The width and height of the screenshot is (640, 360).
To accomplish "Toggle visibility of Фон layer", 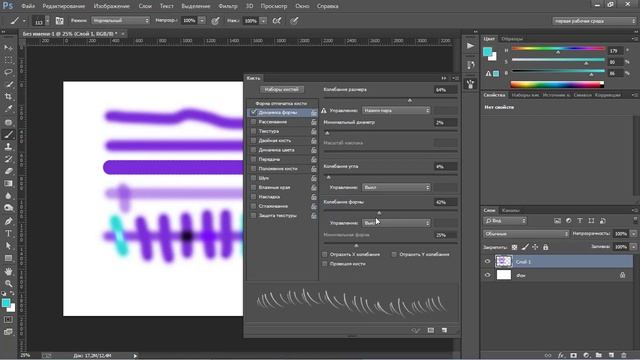I will pyautogui.click(x=487, y=275).
